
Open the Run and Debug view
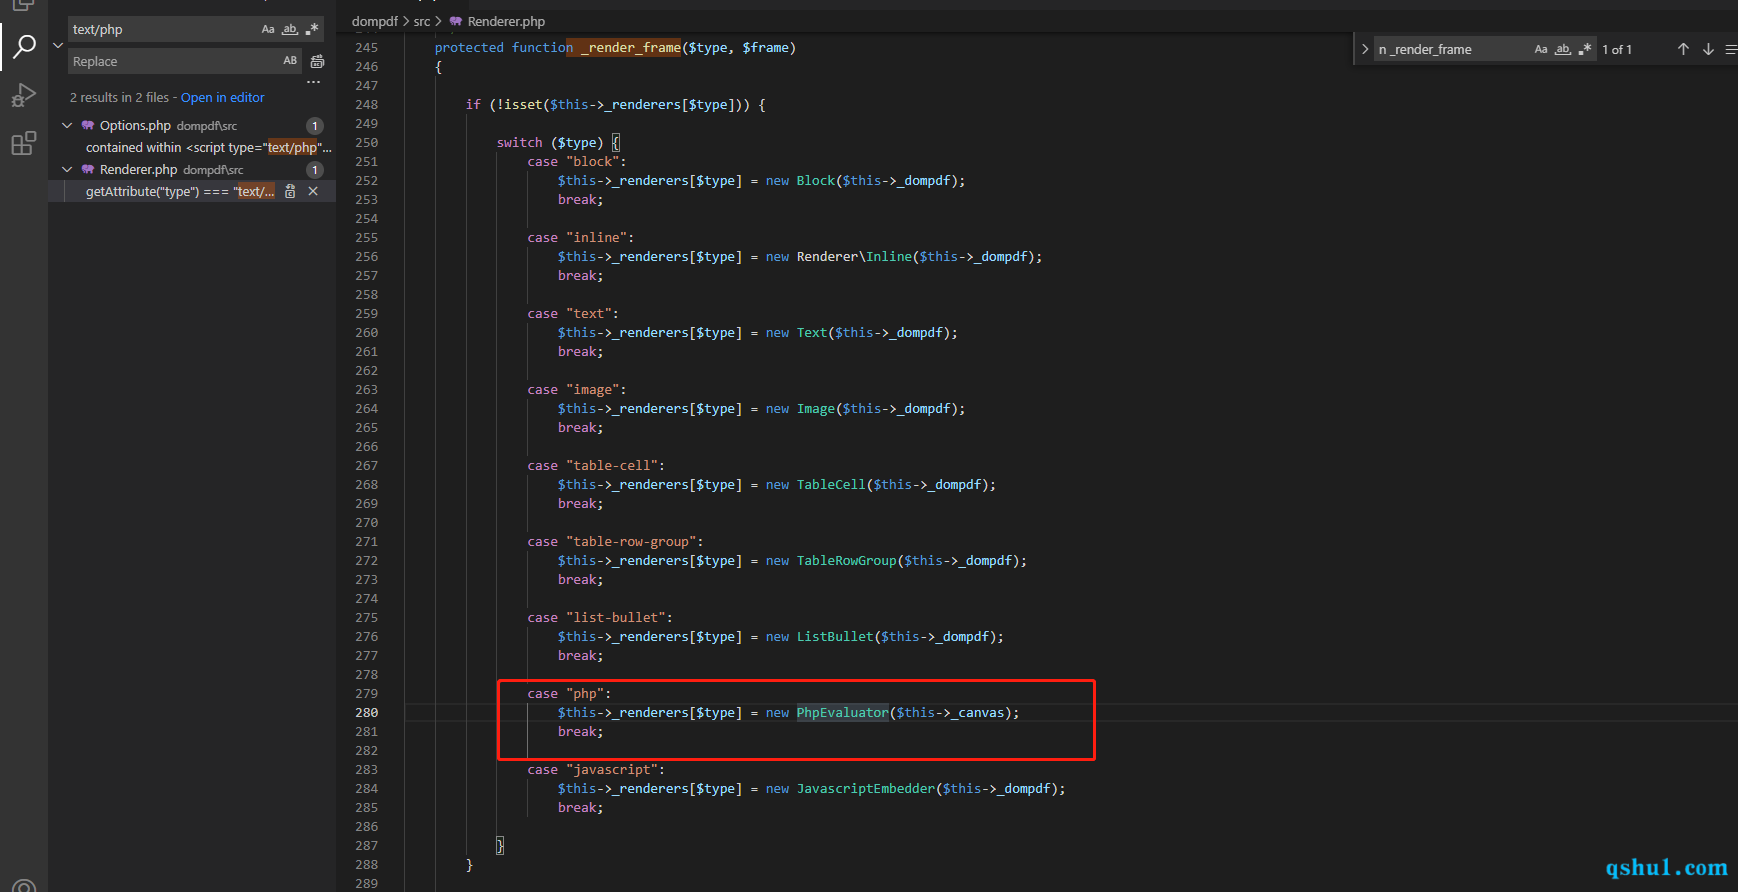(24, 95)
